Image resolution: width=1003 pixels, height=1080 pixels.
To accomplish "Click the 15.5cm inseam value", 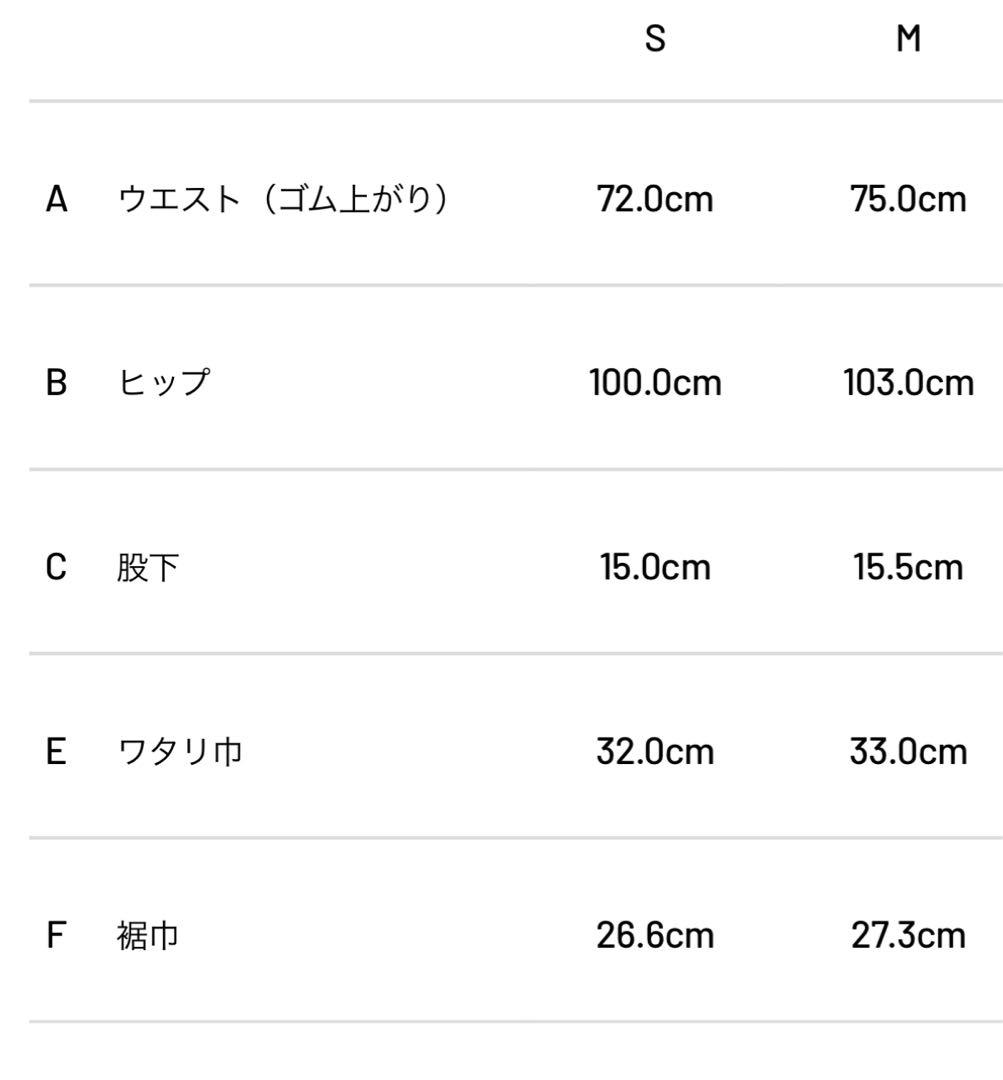I will [x=908, y=568].
